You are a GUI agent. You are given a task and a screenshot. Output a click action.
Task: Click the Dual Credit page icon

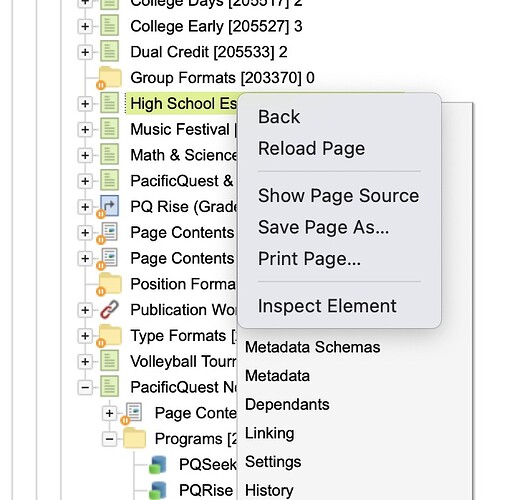pos(109,51)
